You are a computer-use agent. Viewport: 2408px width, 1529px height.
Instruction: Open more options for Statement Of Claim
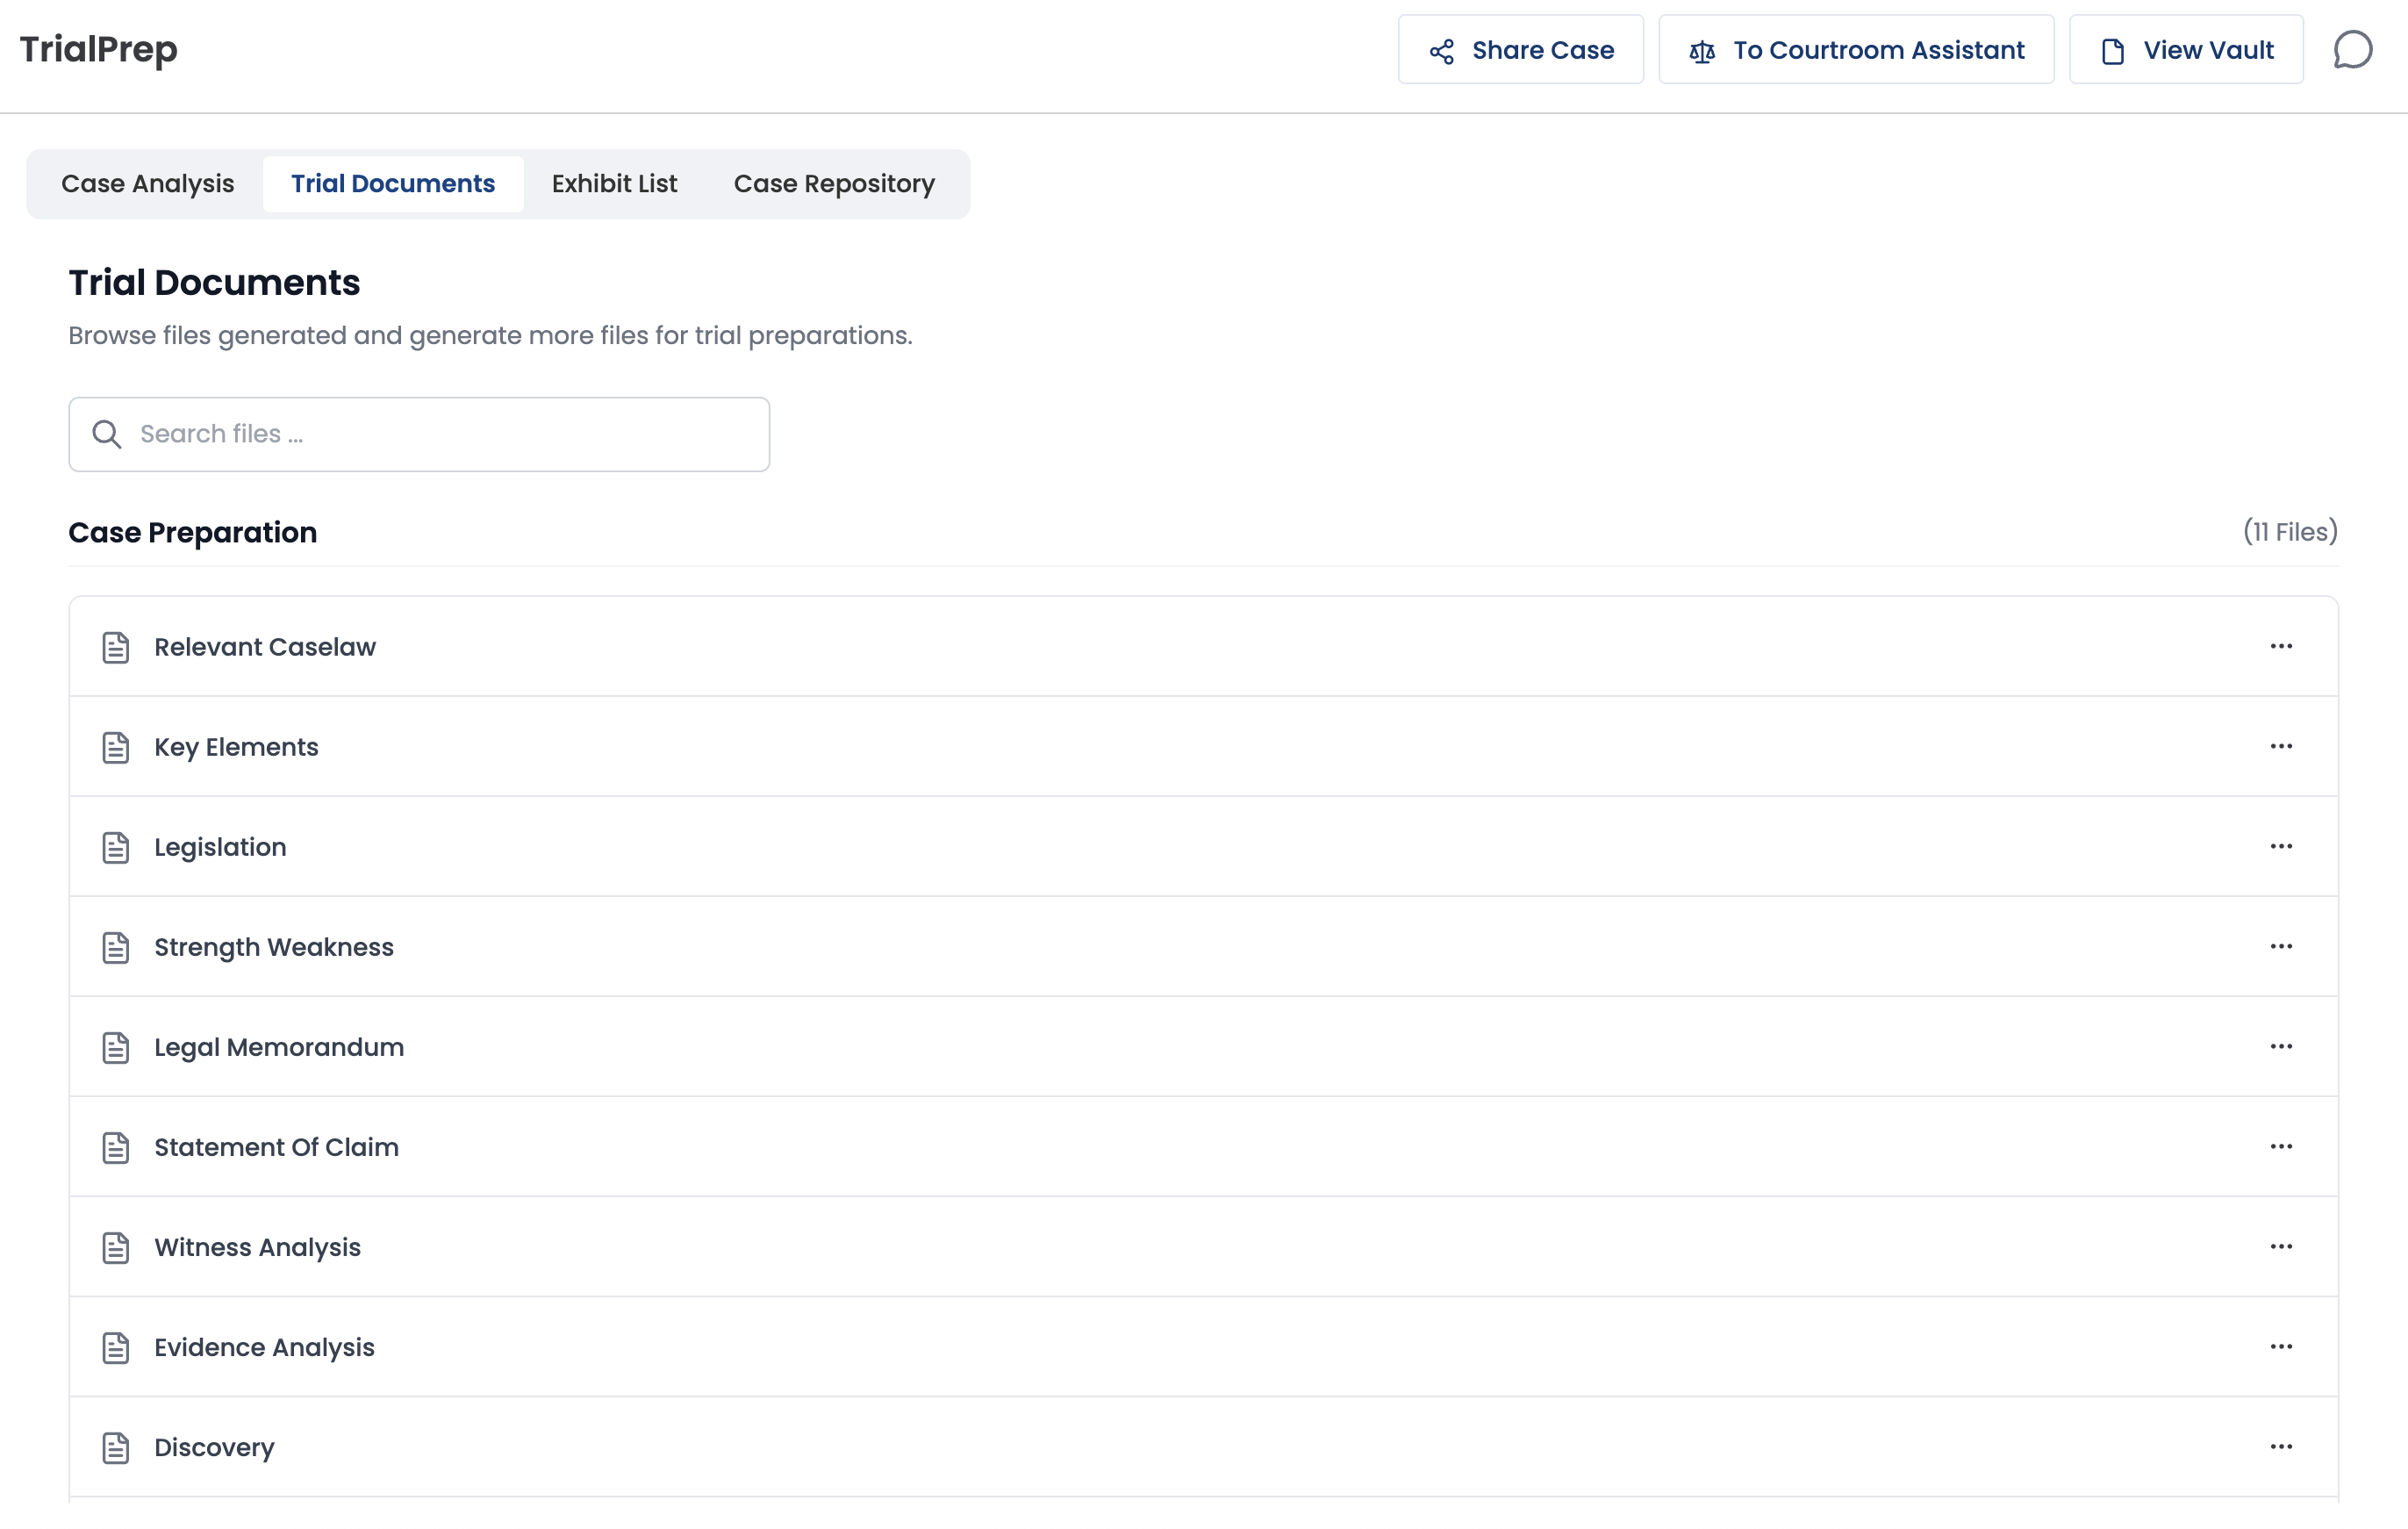(2280, 1146)
